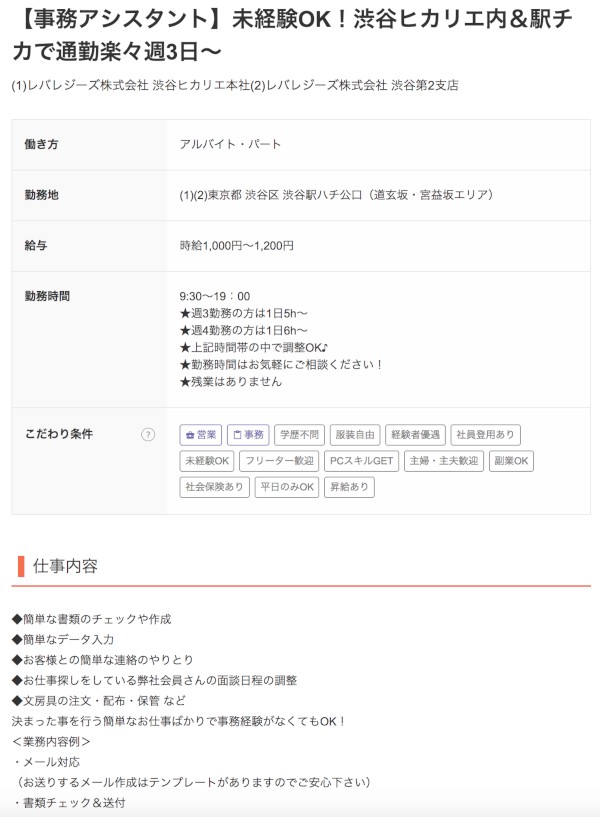This screenshot has width=600, height=817.
Task: Click the 昇給あり condition tag
Action: click(349, 487)
